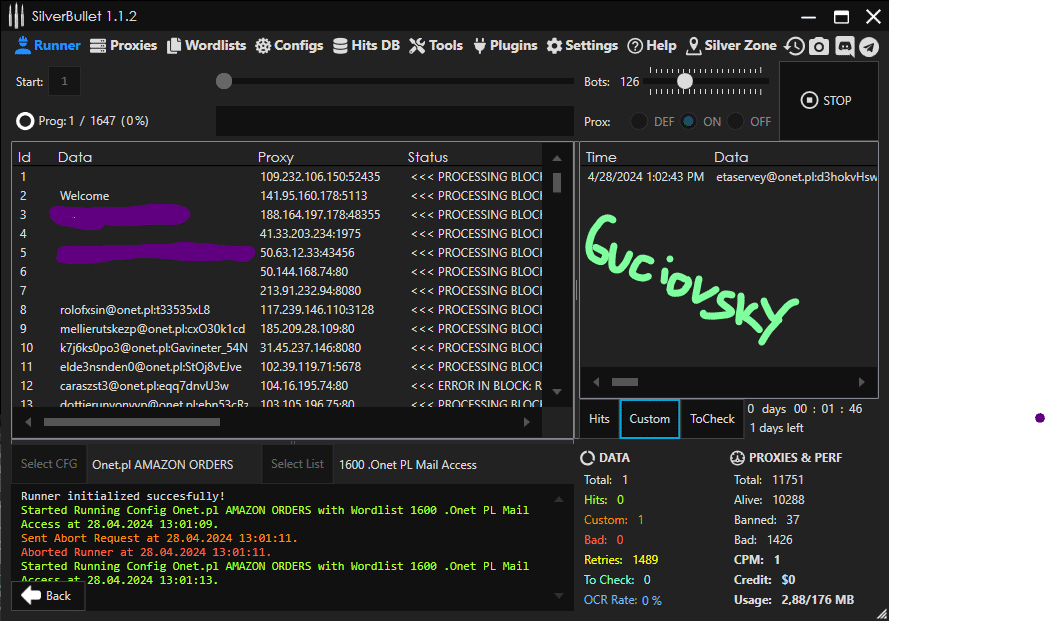Open the Plugins section
Screen dimensions: 1046x621
505,46
